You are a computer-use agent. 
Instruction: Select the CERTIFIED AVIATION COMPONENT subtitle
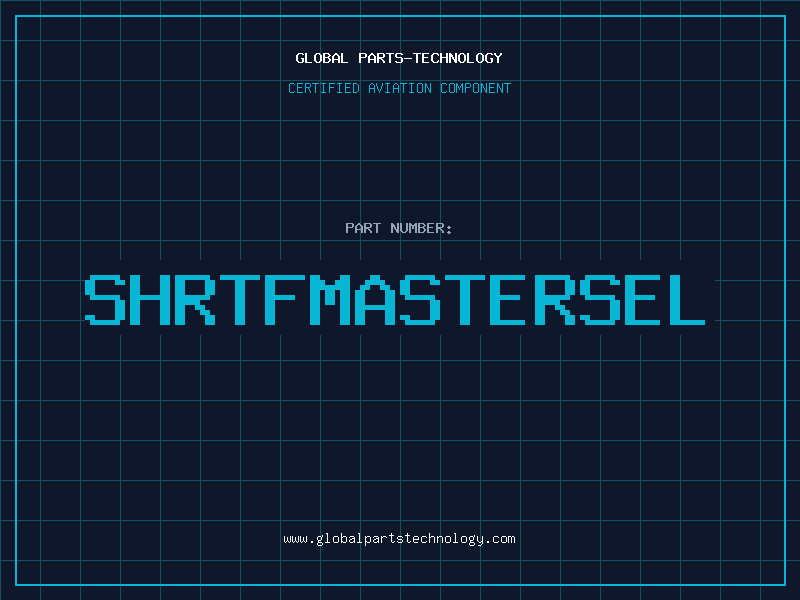[x=399, y=88]
